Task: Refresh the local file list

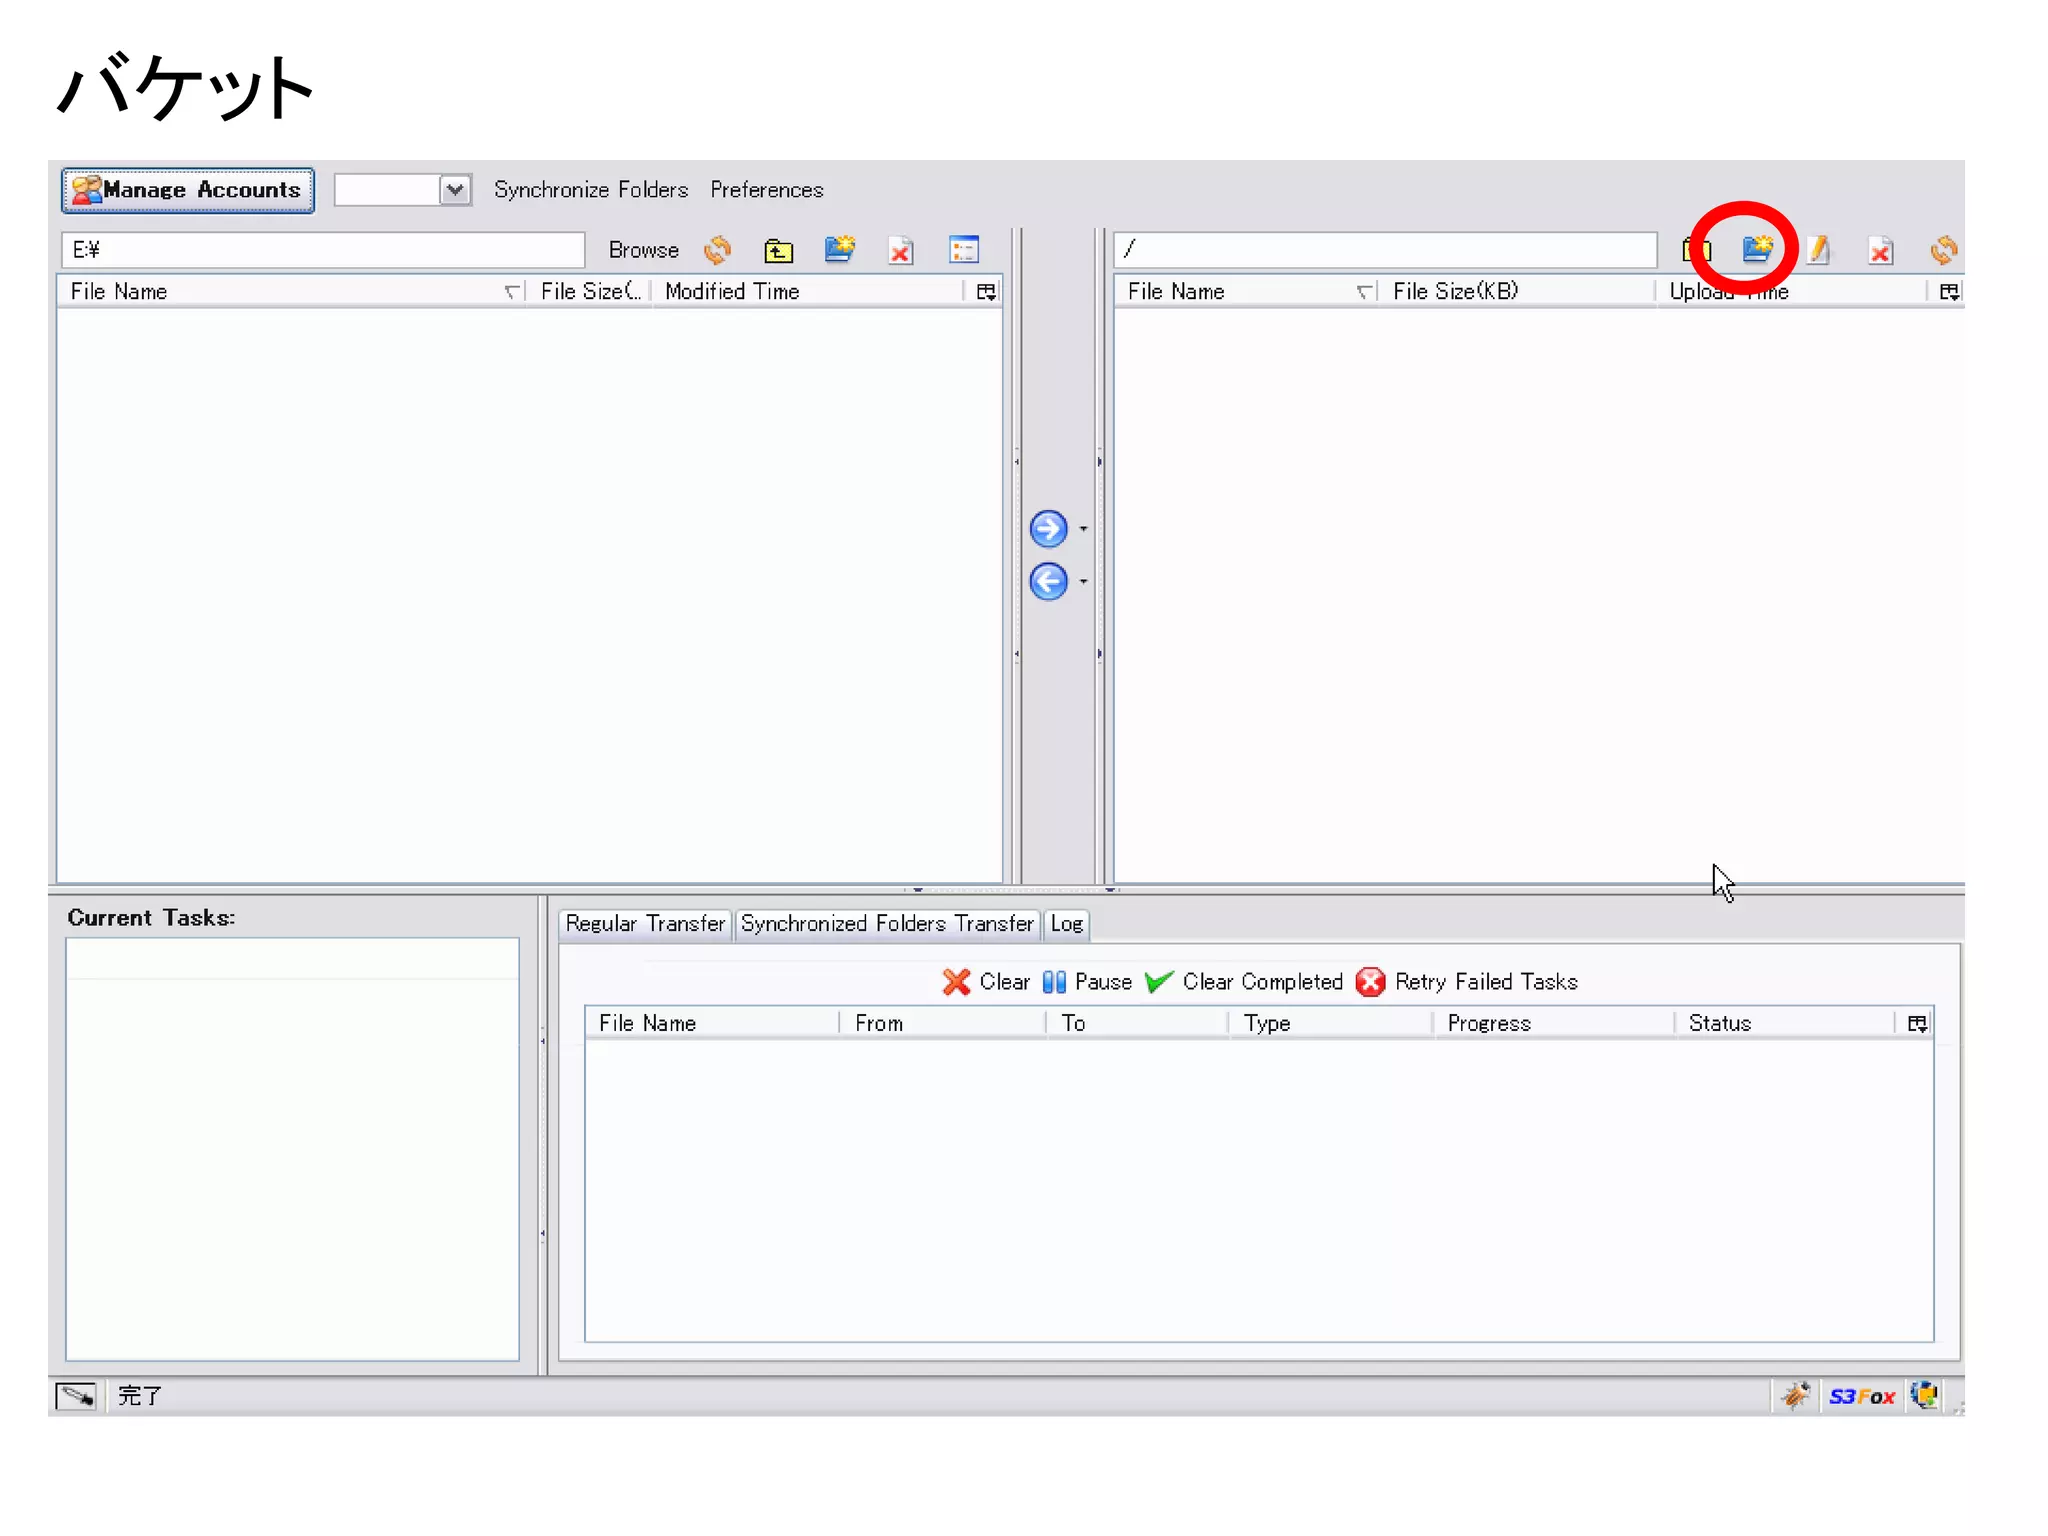Action: 717,250
